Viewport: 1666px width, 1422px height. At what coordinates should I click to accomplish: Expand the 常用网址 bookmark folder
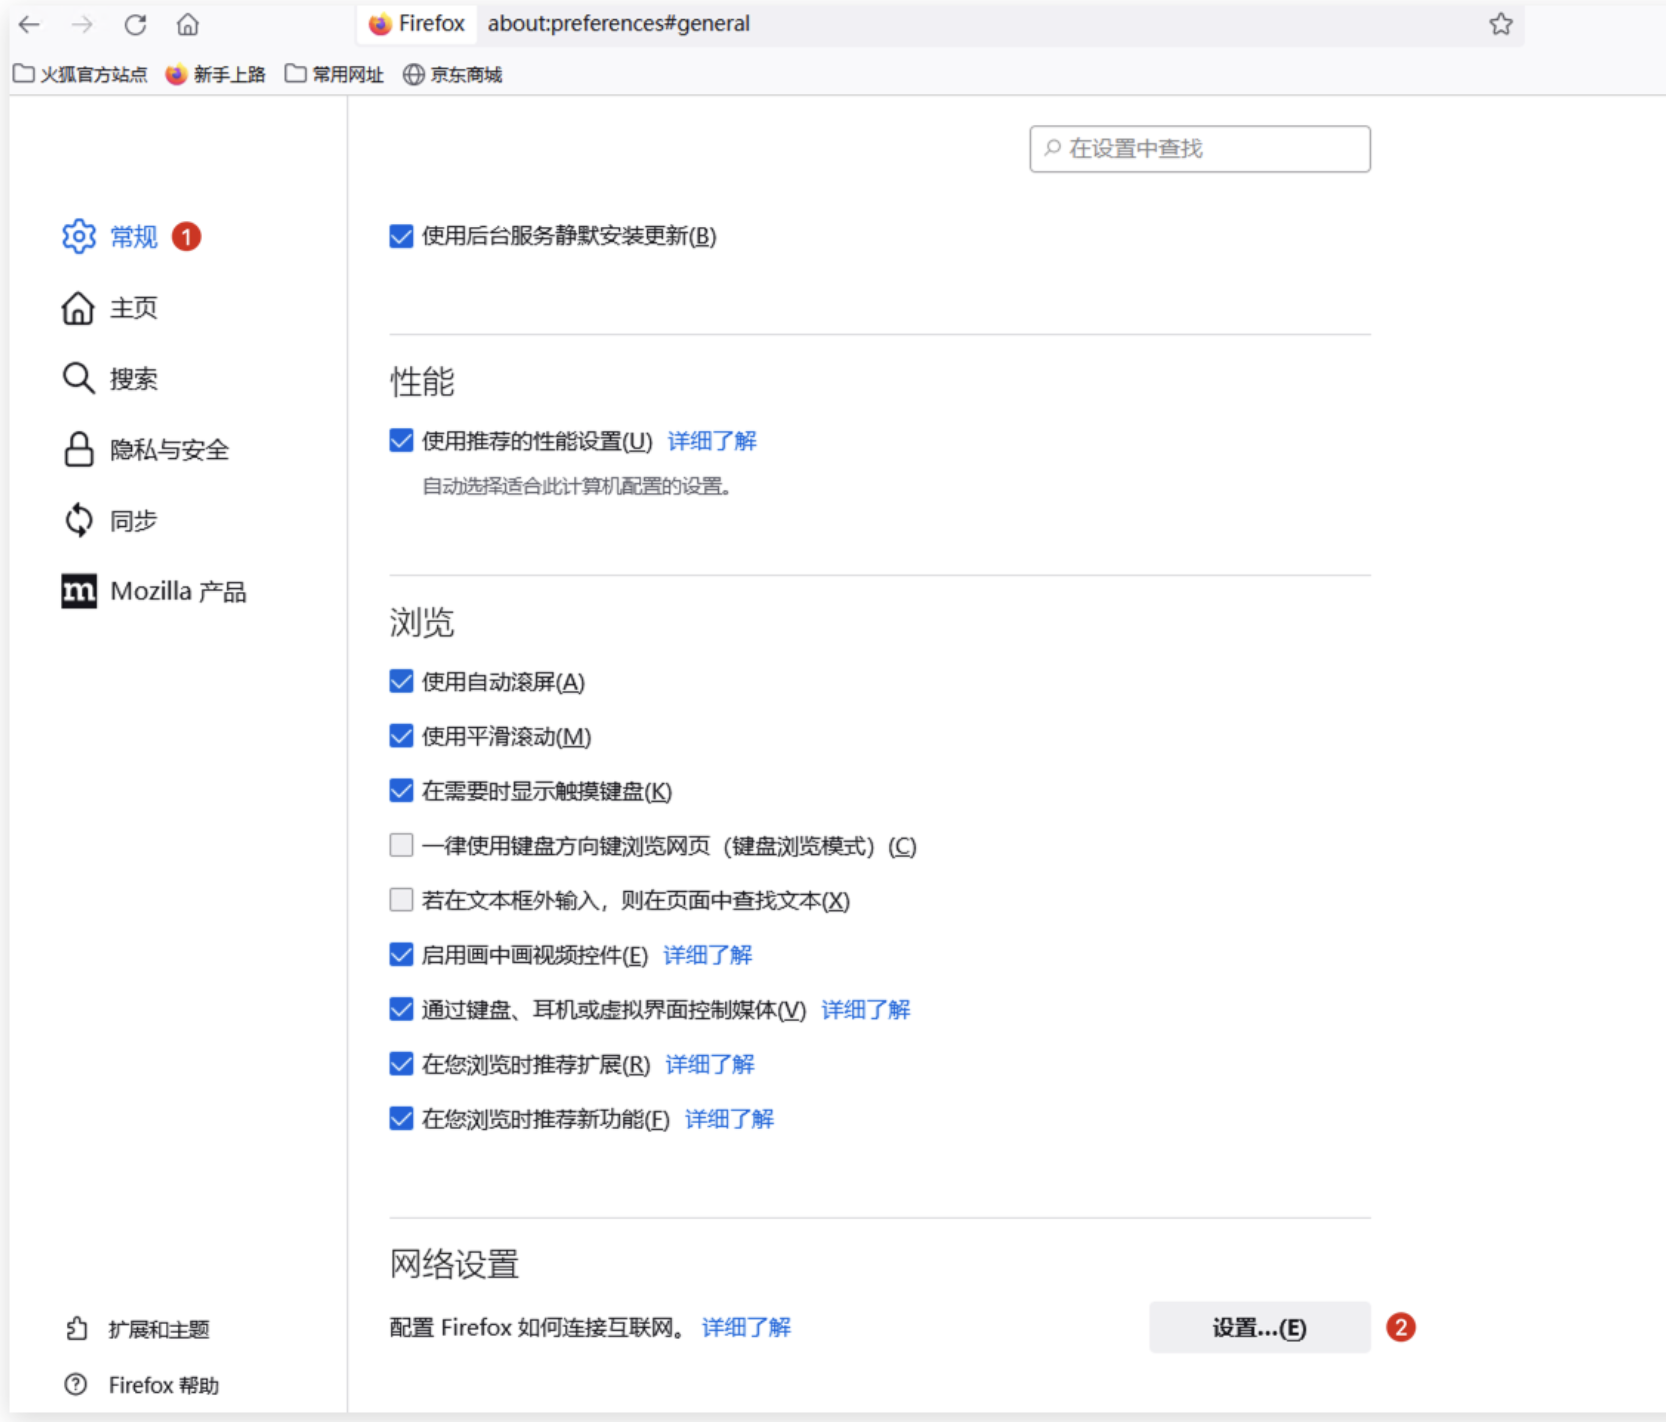[334, 75]
